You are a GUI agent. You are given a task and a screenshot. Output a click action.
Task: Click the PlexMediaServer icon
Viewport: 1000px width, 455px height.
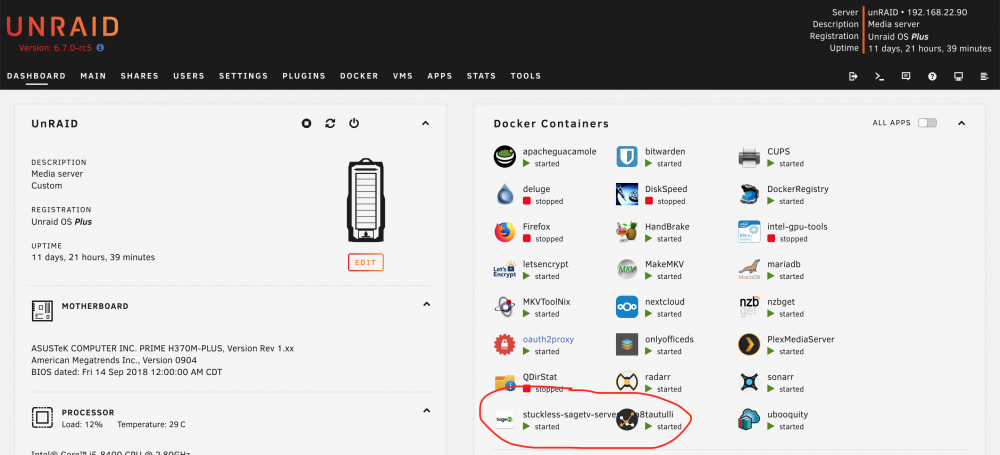[749, 345]
